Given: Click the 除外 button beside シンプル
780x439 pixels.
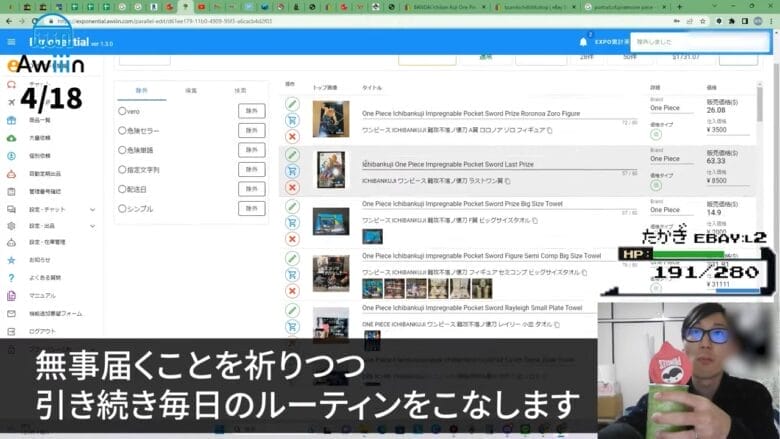Looking at the screenshot, I should (x=252, y=208).
